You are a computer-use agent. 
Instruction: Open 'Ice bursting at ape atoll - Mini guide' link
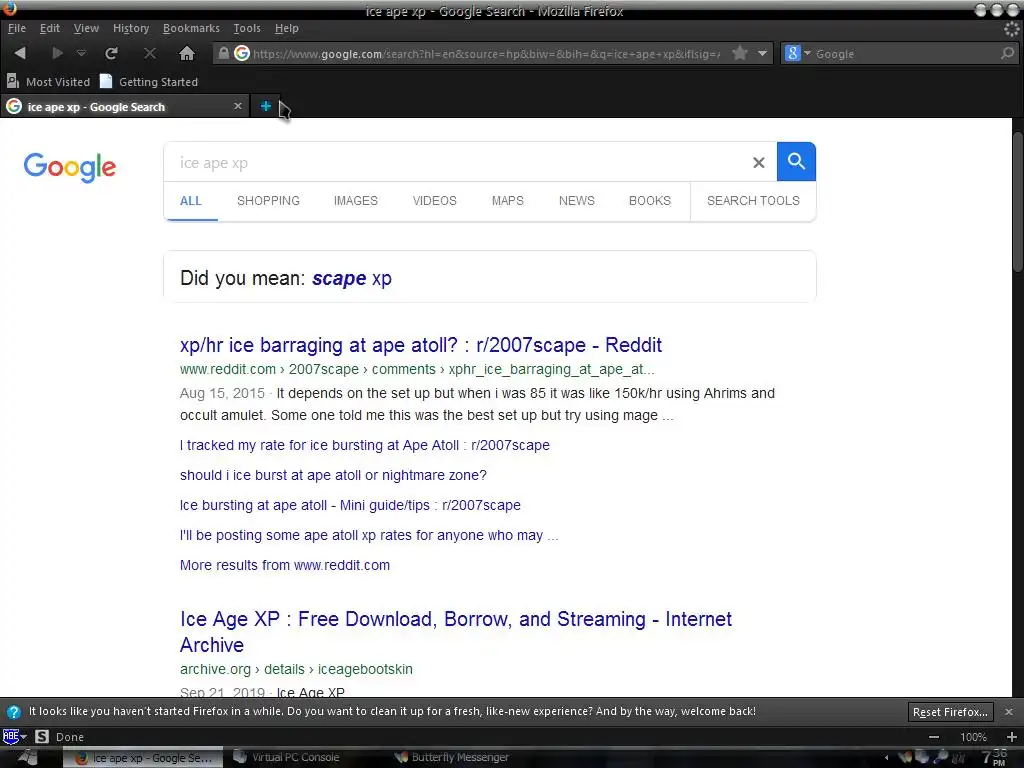[x=350, y=505]
